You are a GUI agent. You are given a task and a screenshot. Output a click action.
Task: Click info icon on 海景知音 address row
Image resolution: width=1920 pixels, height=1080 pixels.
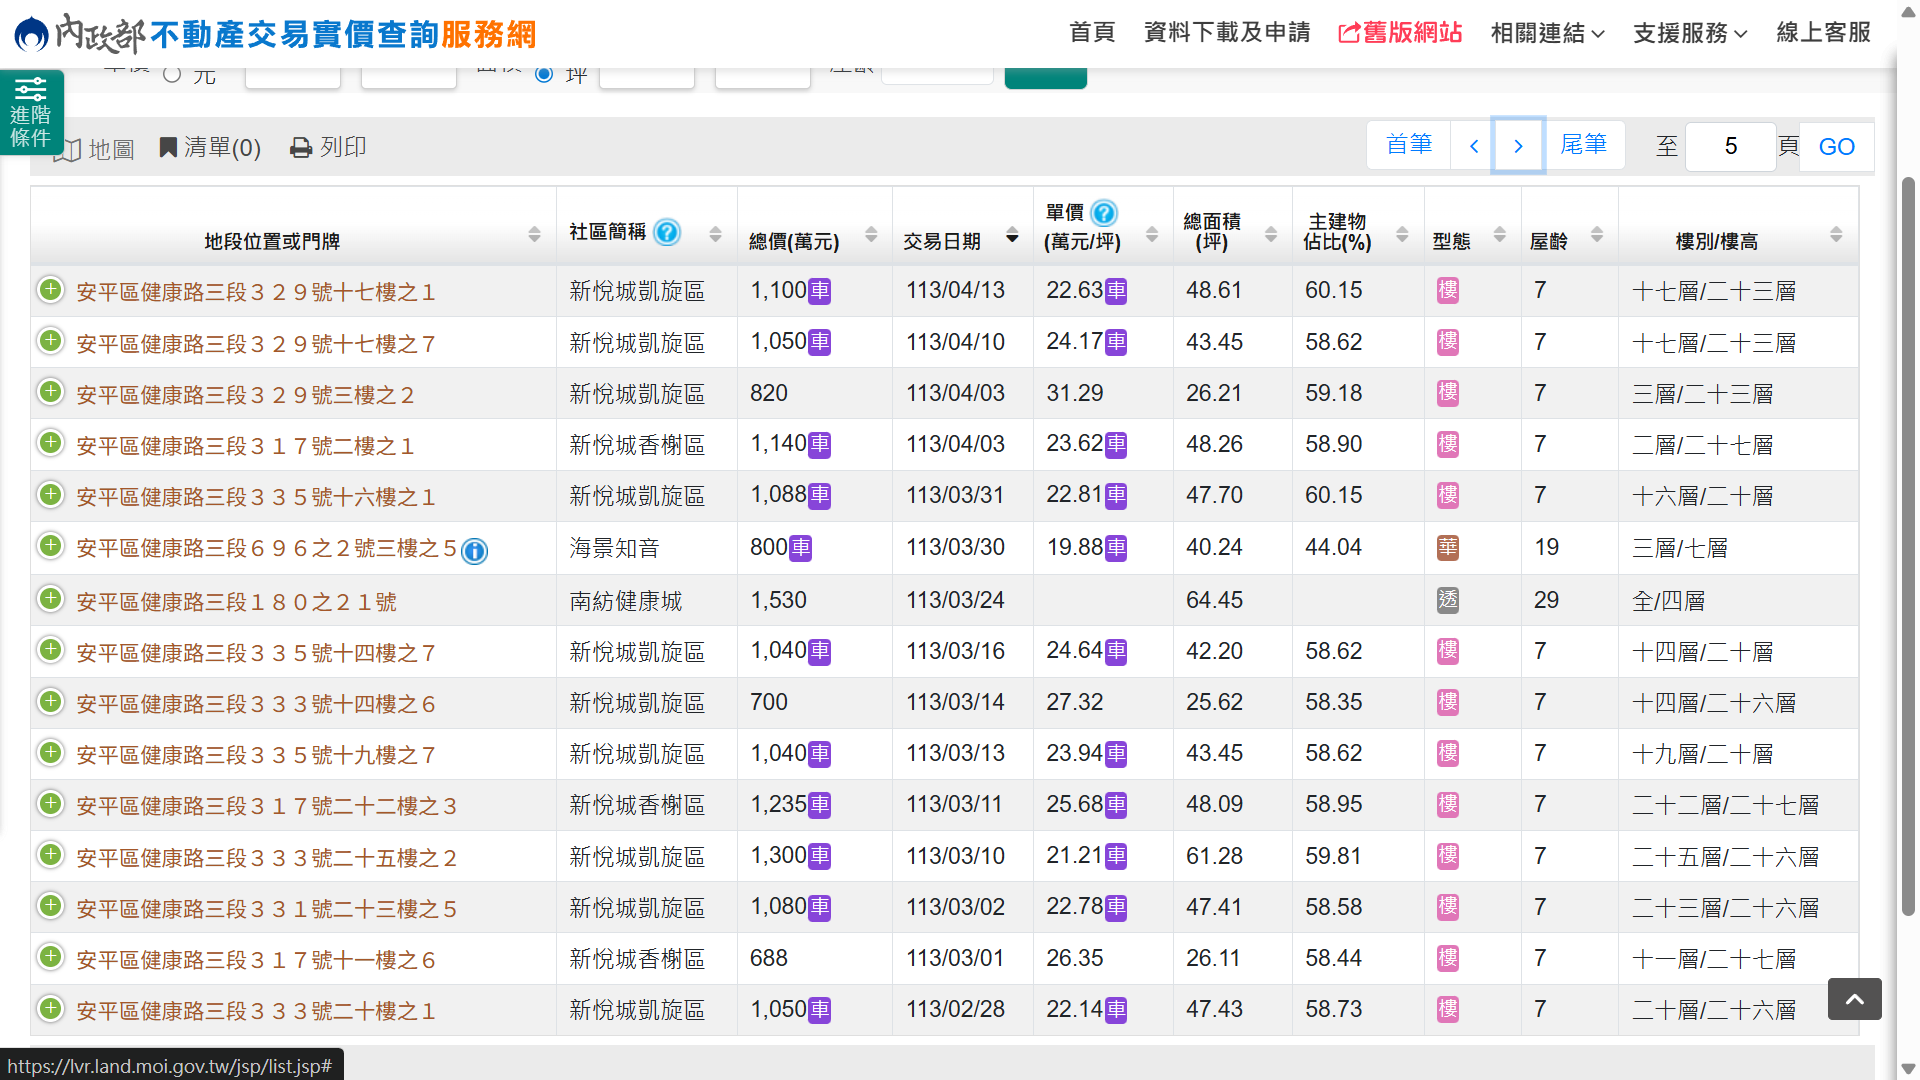coord(475,551)
